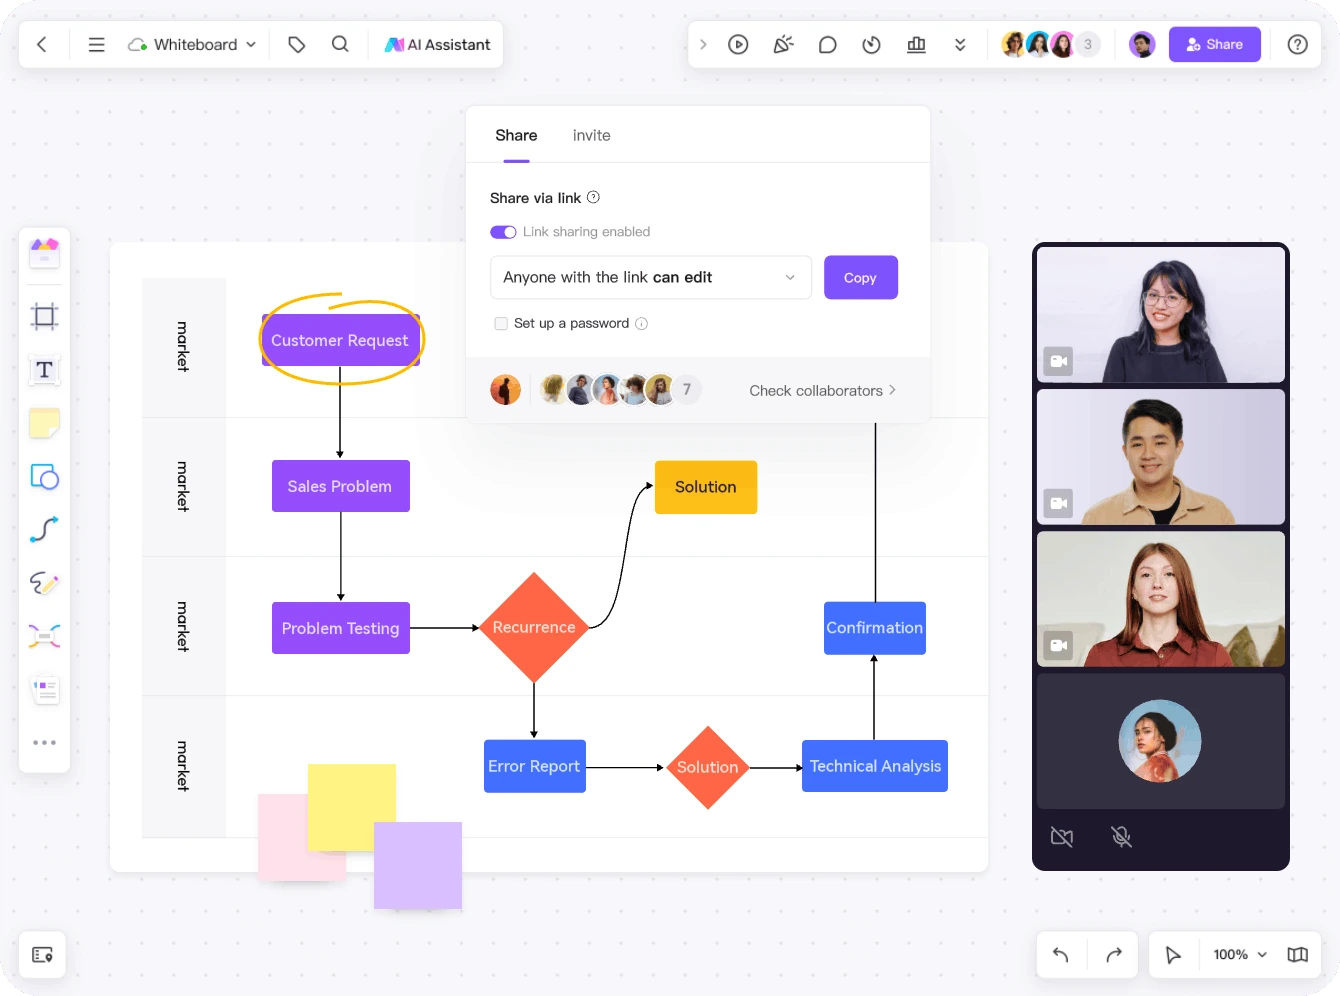
Task: Collapse toolbar with double chevron down
Action: point(960,44)
